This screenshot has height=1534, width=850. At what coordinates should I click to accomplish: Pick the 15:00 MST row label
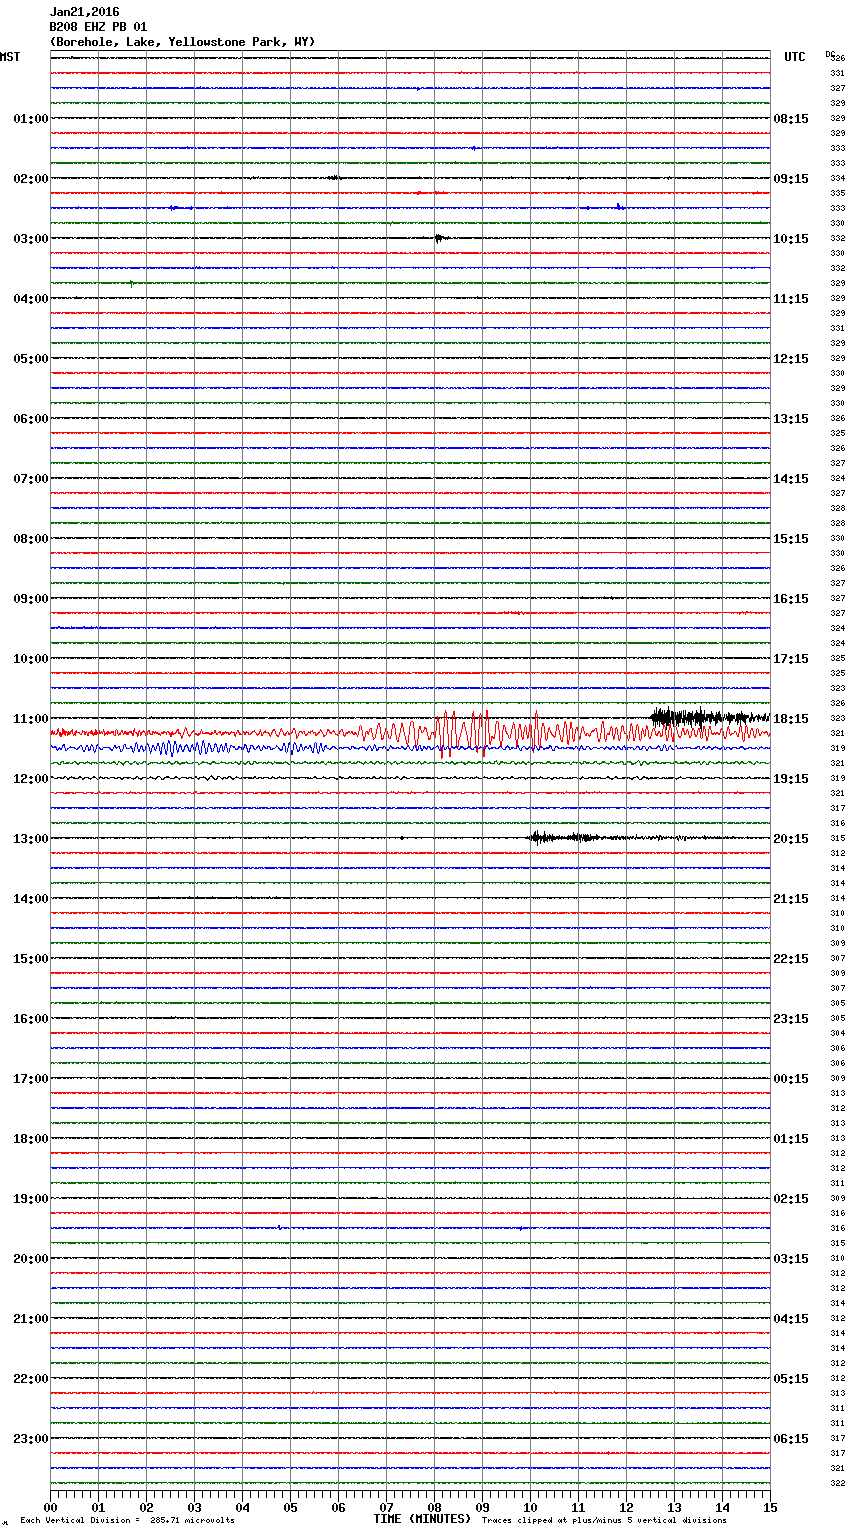(30, 959)
